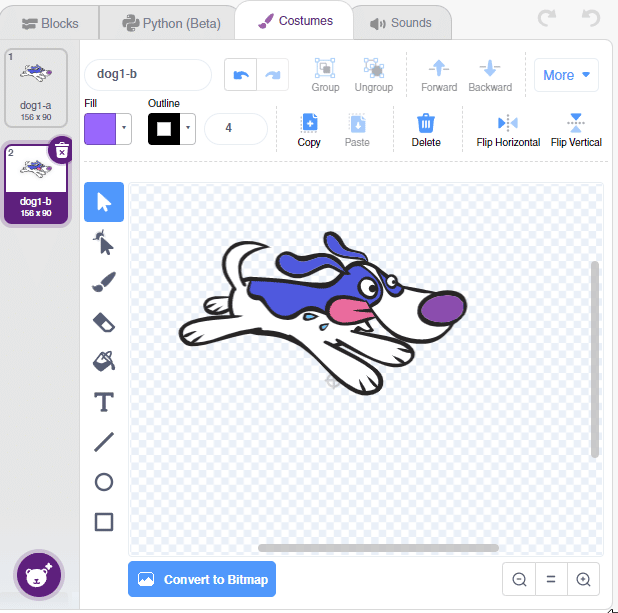Pick the Brush tool

(104, 282)
